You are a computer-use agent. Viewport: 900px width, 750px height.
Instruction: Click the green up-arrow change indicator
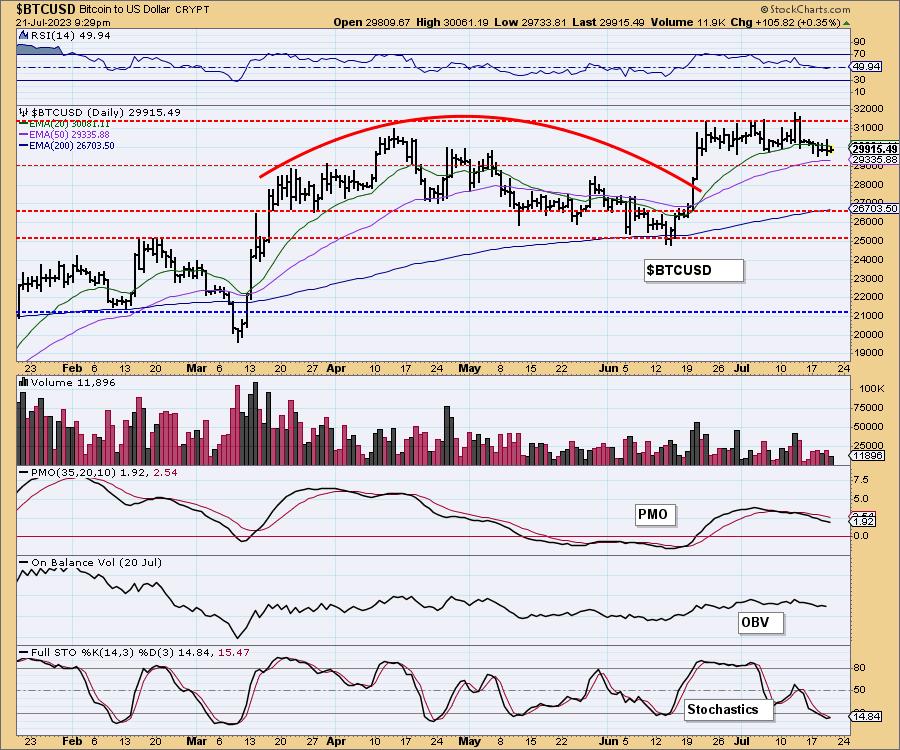tap(847, 23)
